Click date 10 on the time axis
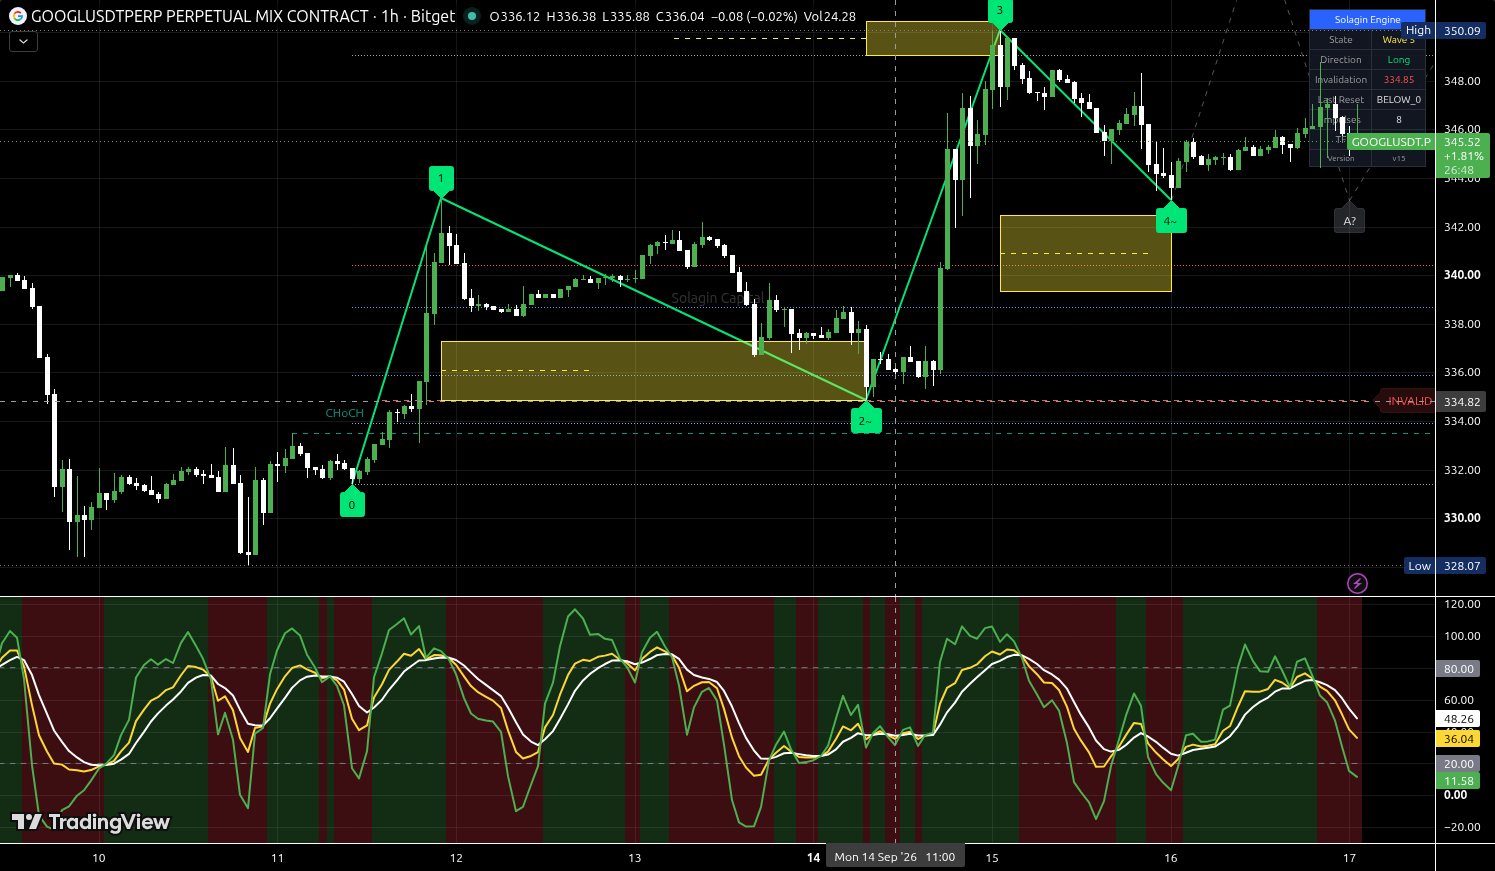 [98, 857]
